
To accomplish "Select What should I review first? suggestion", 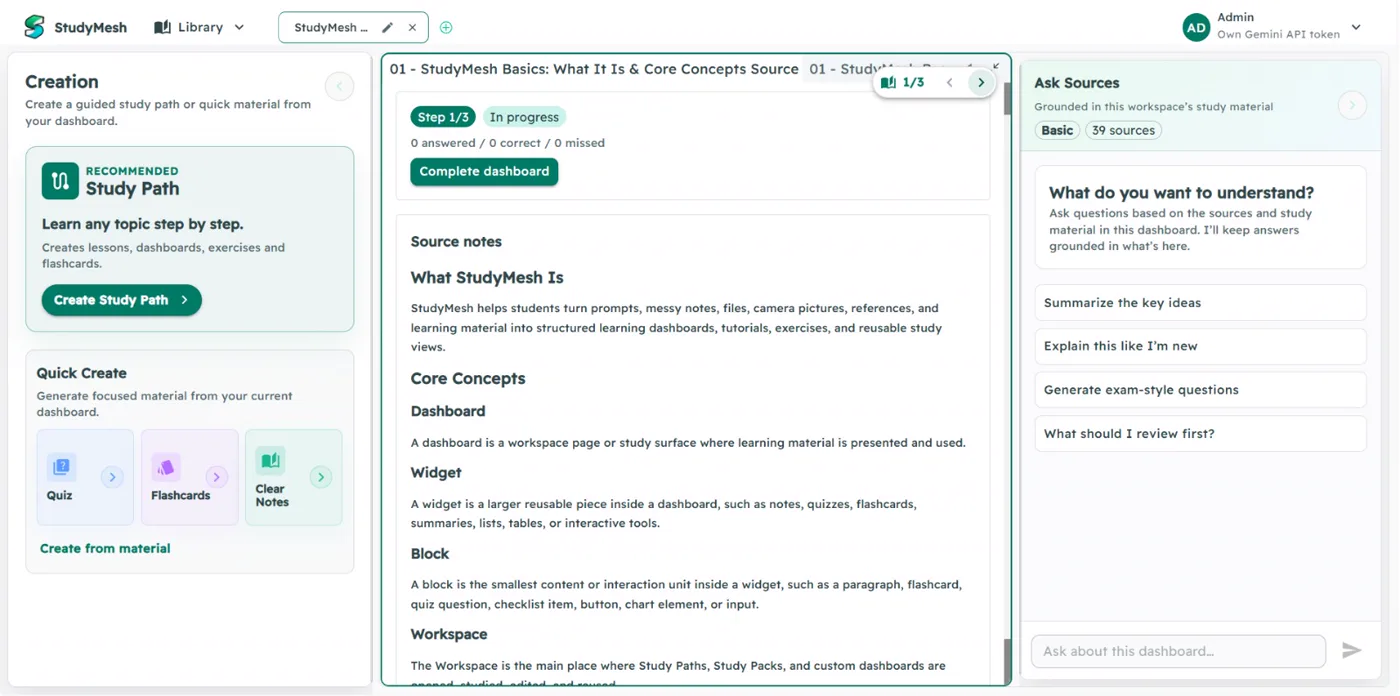I will pos(1200,434).
